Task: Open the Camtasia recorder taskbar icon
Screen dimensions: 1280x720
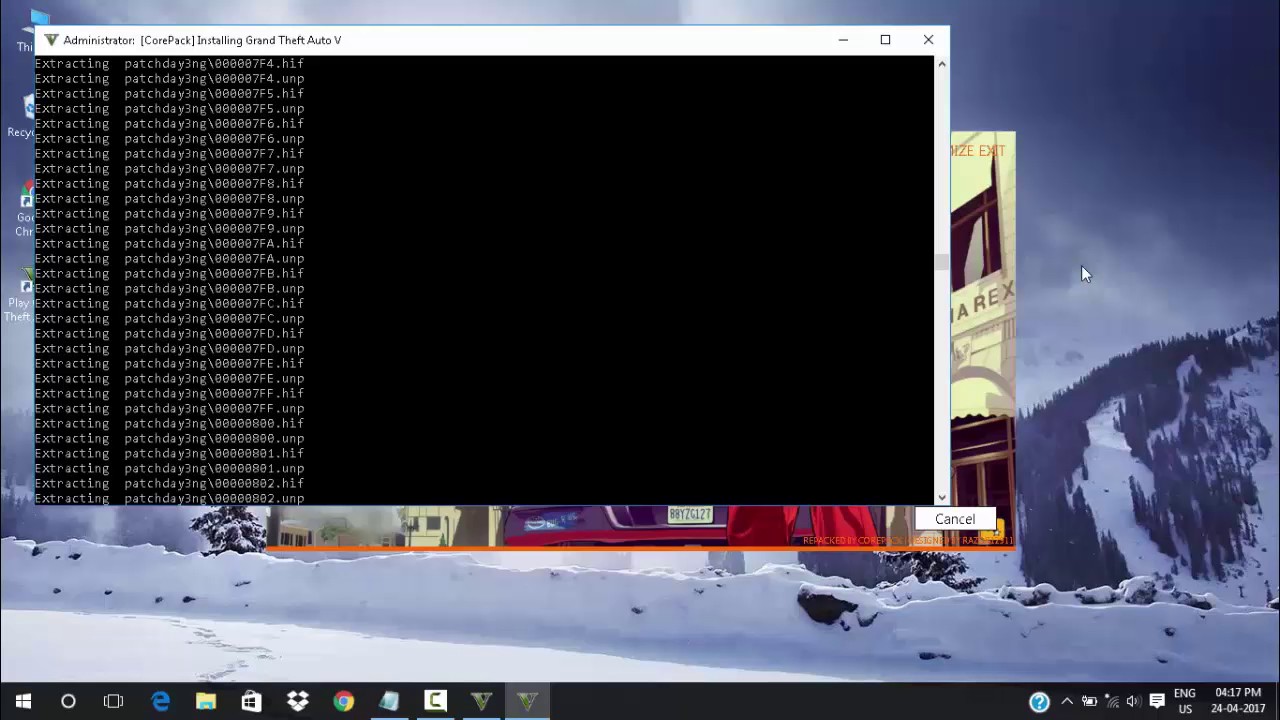Action: tap(435, 702)
